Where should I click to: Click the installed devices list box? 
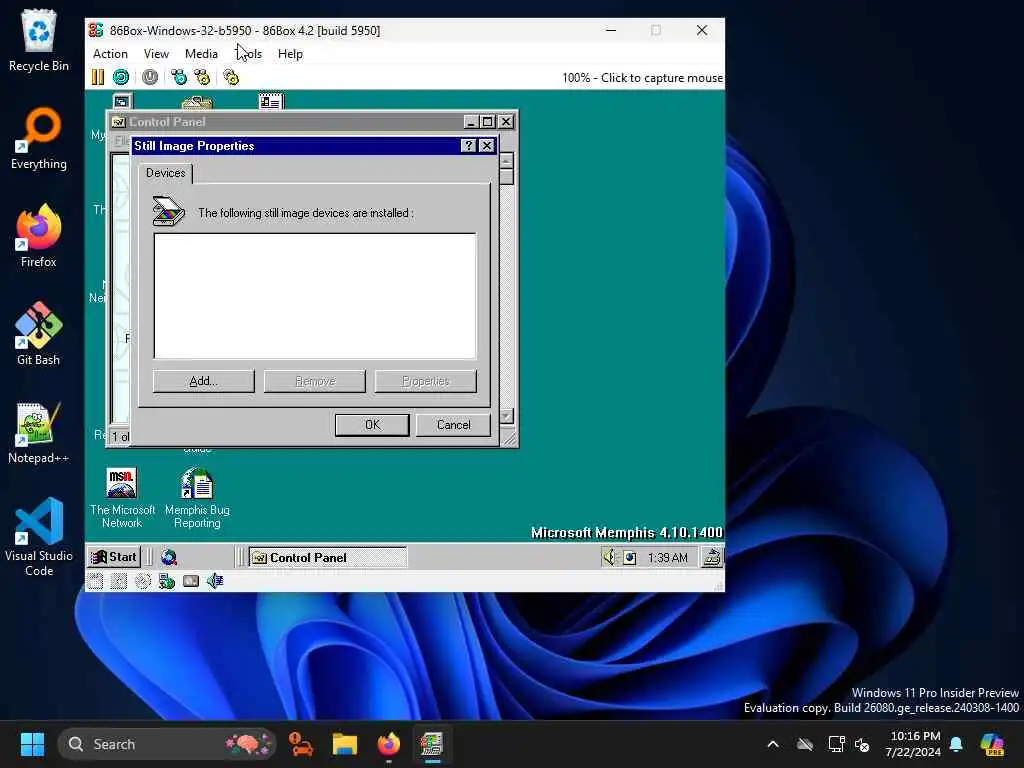(x=315, y=296)
